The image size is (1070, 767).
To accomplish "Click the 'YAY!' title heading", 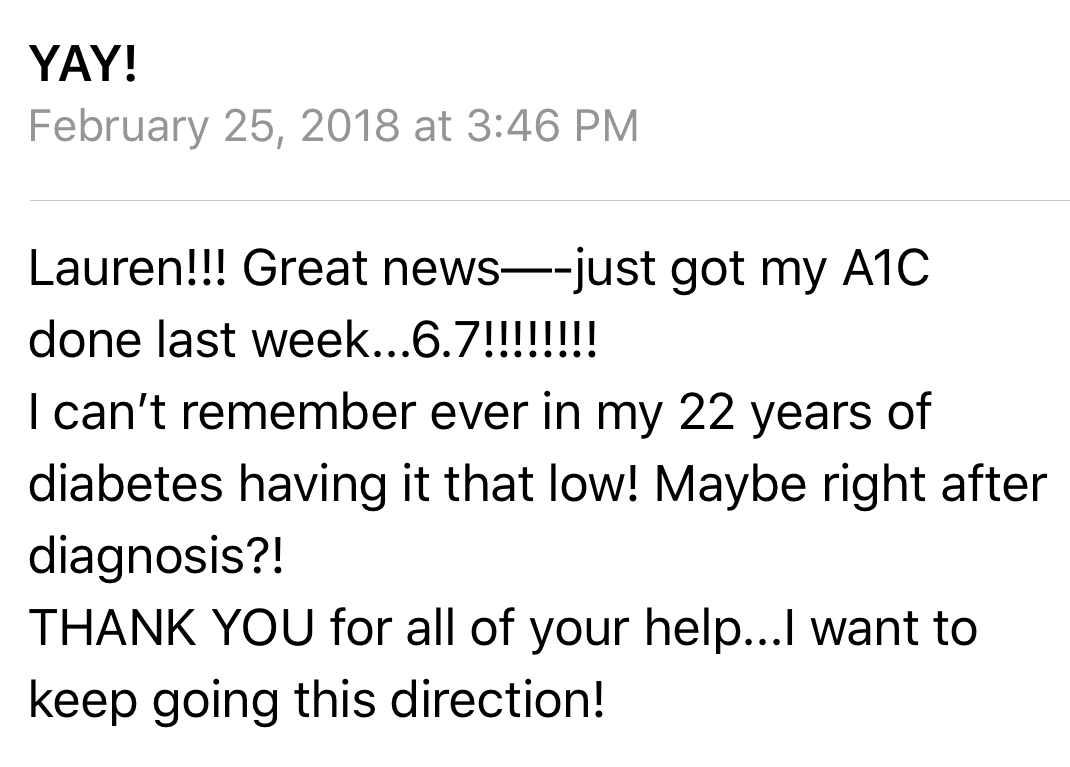I will 82,66.
